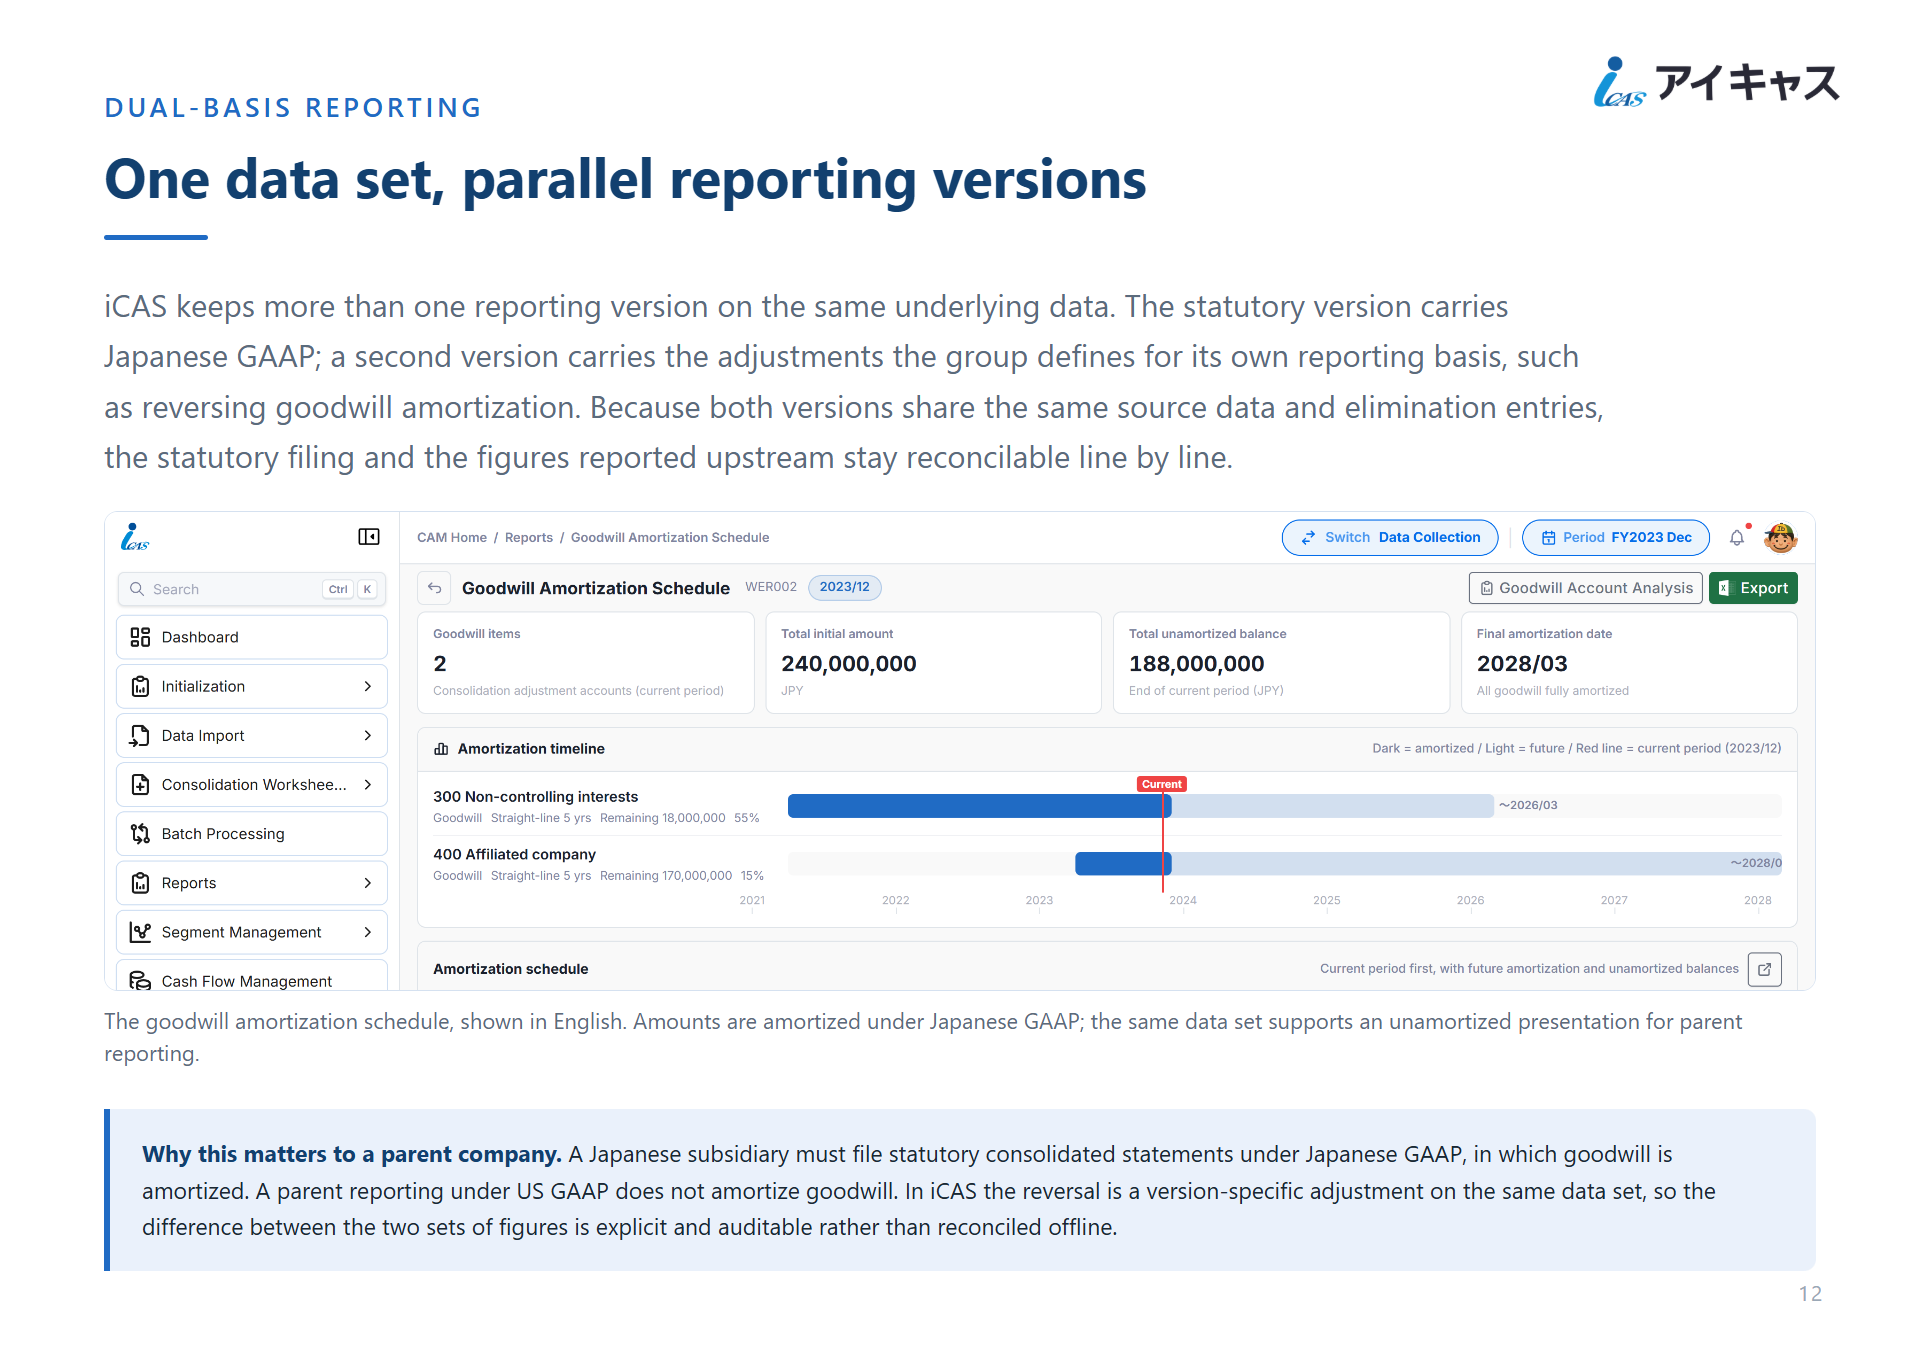The height and width of the screenshot is (1358, 1920).
Task: Expand the Data Import menu chevron
Action: coord(368,735)
